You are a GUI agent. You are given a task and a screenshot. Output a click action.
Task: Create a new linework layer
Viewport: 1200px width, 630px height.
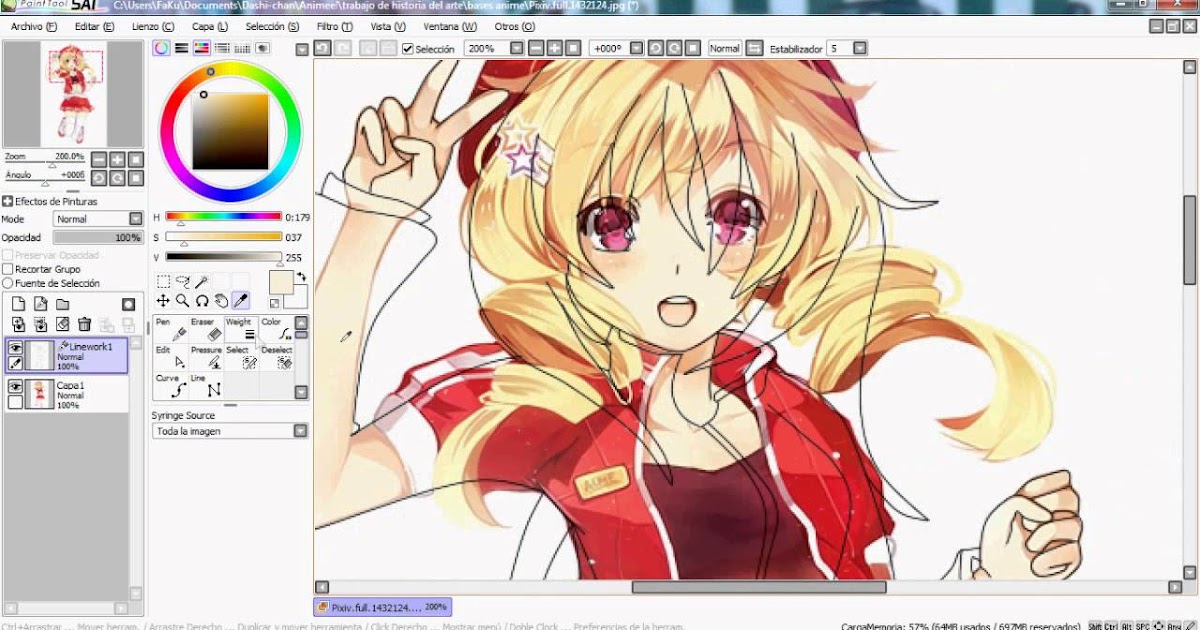[x=40, y=304]
